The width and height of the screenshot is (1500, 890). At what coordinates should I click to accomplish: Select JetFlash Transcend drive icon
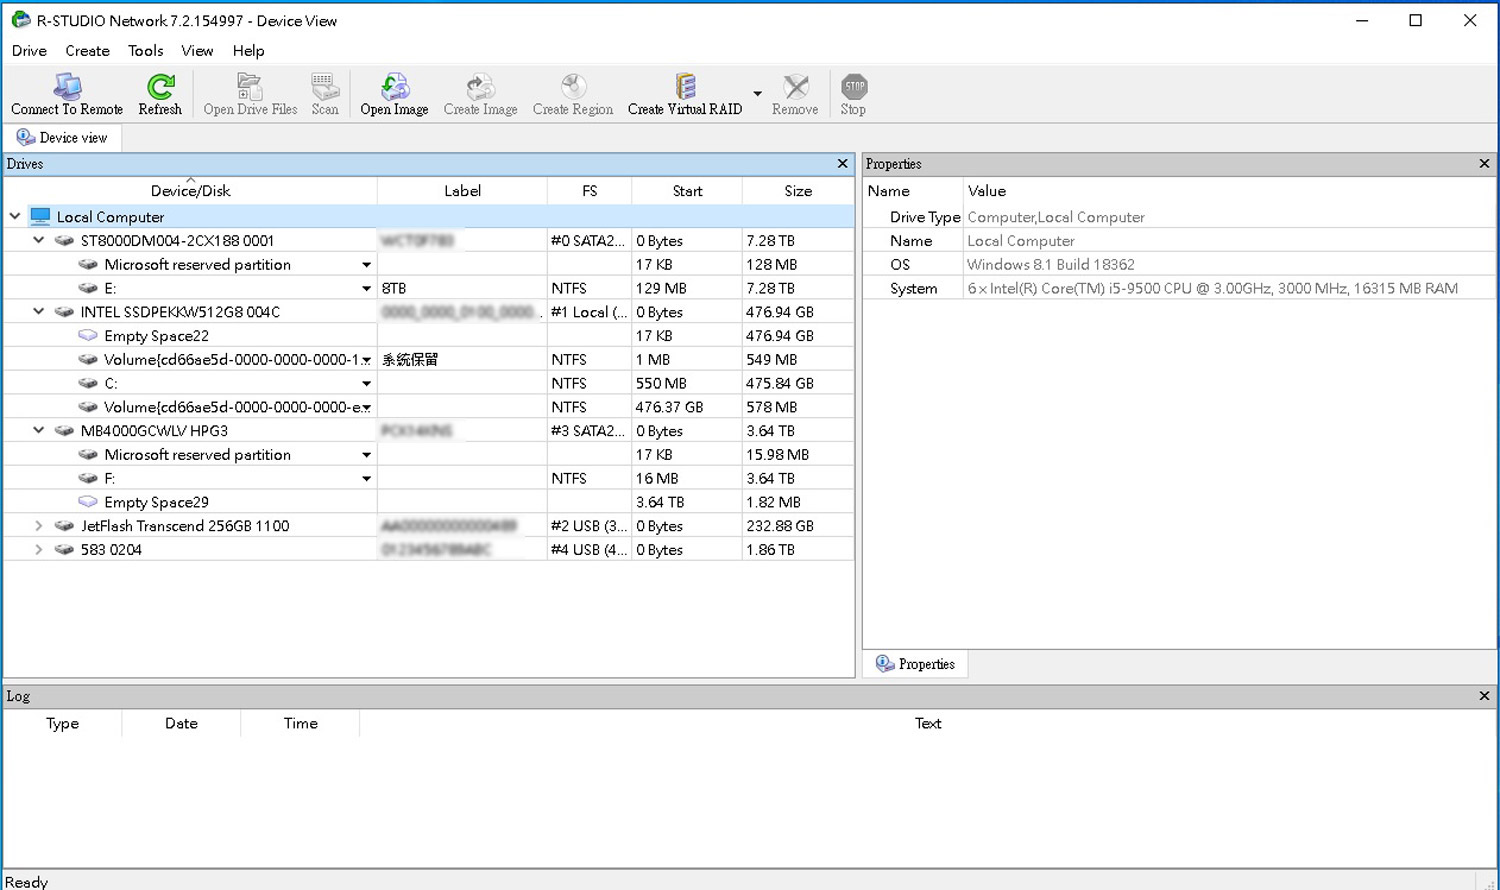(x=64, y=525)
